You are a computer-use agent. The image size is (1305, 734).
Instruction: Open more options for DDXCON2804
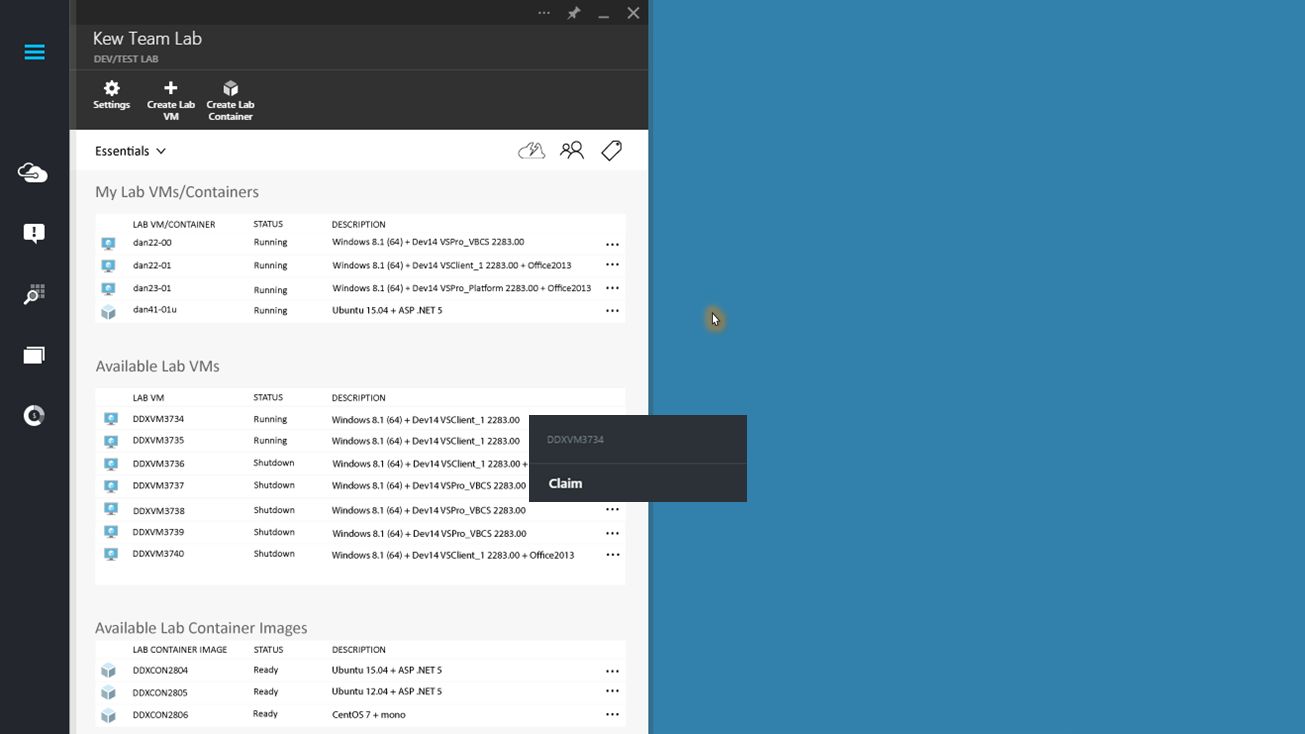612,671
